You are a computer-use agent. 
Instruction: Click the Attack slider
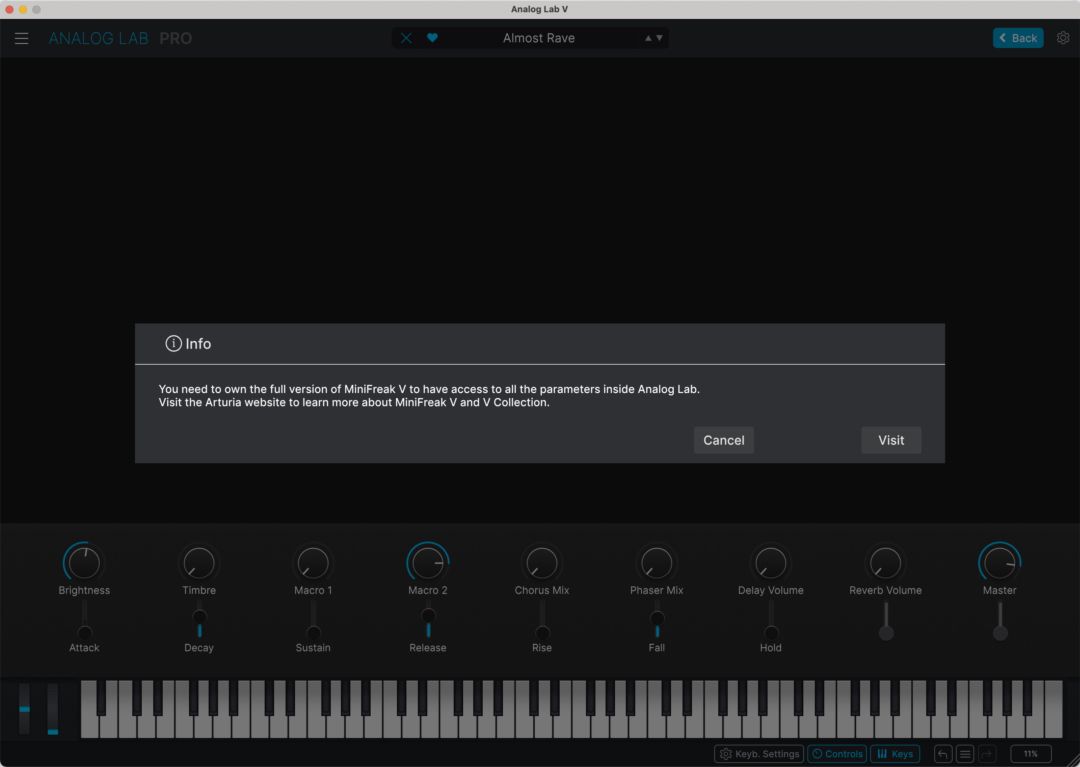(84, 620)
